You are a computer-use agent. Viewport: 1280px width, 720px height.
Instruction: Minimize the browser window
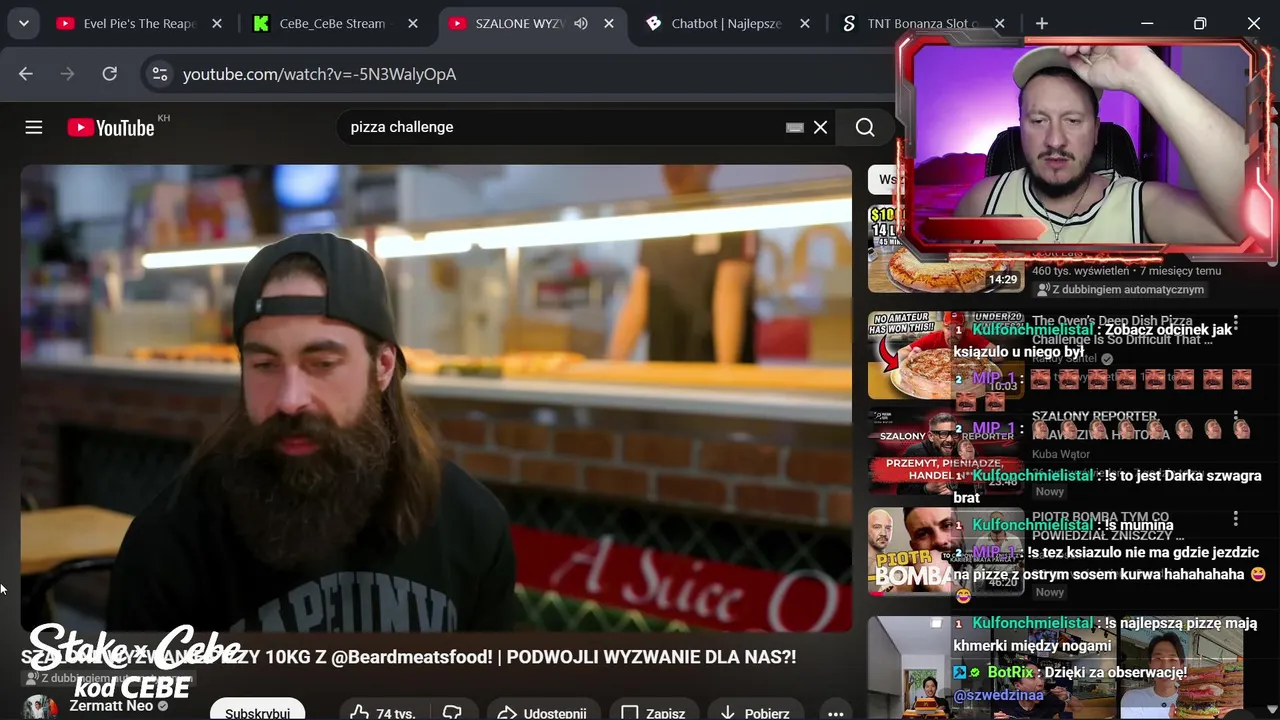pos(1147,23)
